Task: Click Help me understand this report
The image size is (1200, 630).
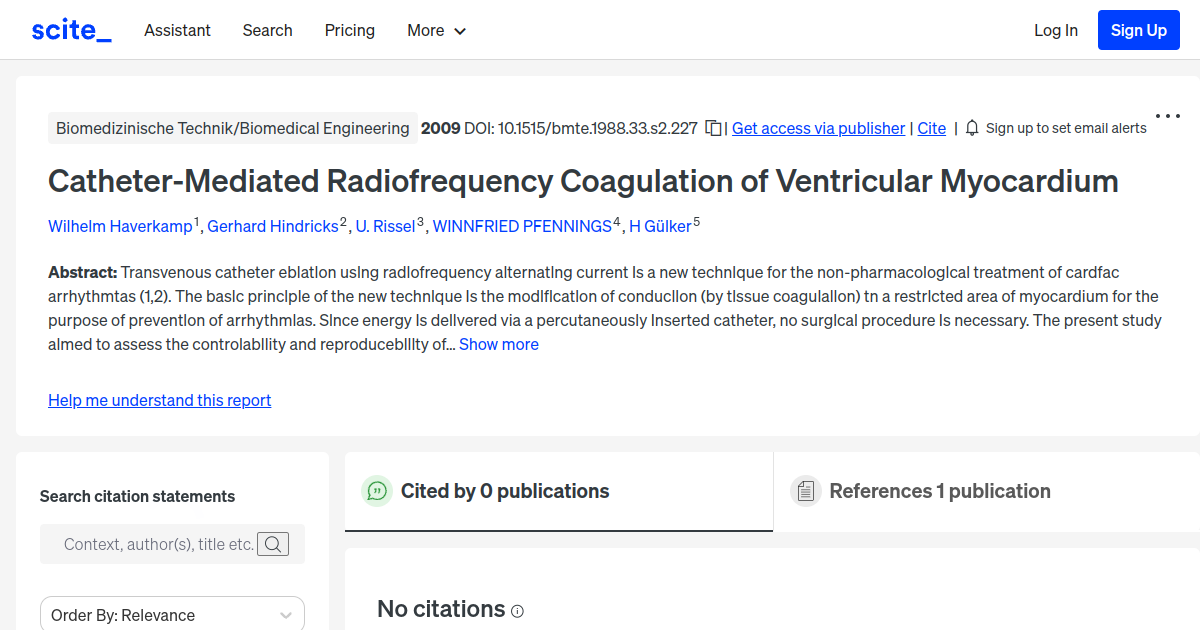Action: (x=159, y=400)
